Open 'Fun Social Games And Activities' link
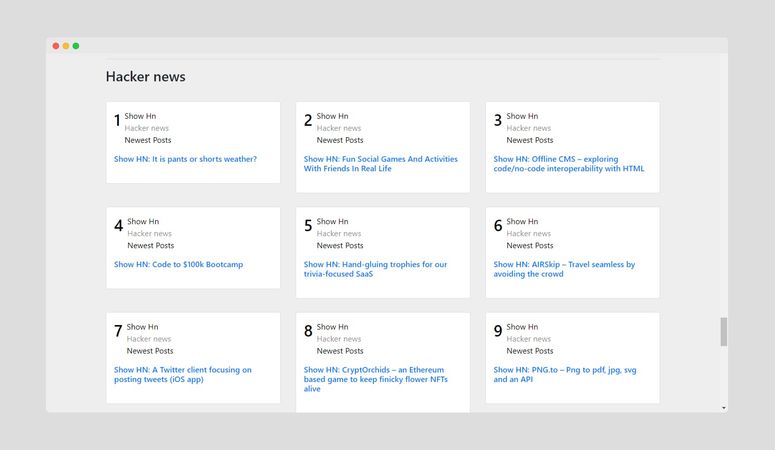The height and width of the screenshot is (450, 775). [381, 164]
